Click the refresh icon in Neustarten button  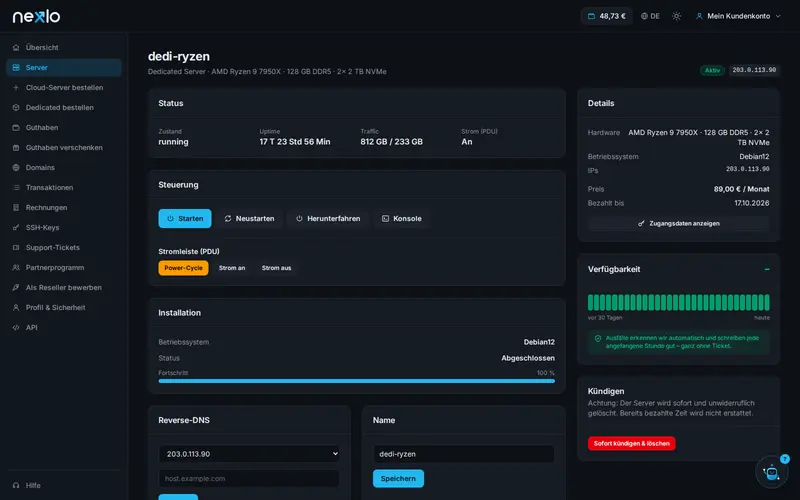[228, 218]
